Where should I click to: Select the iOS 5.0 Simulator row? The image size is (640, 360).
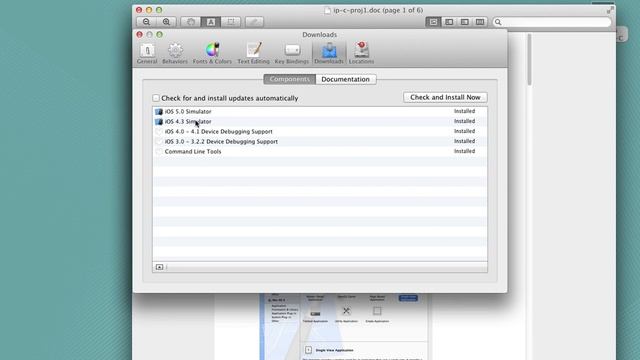320,111
